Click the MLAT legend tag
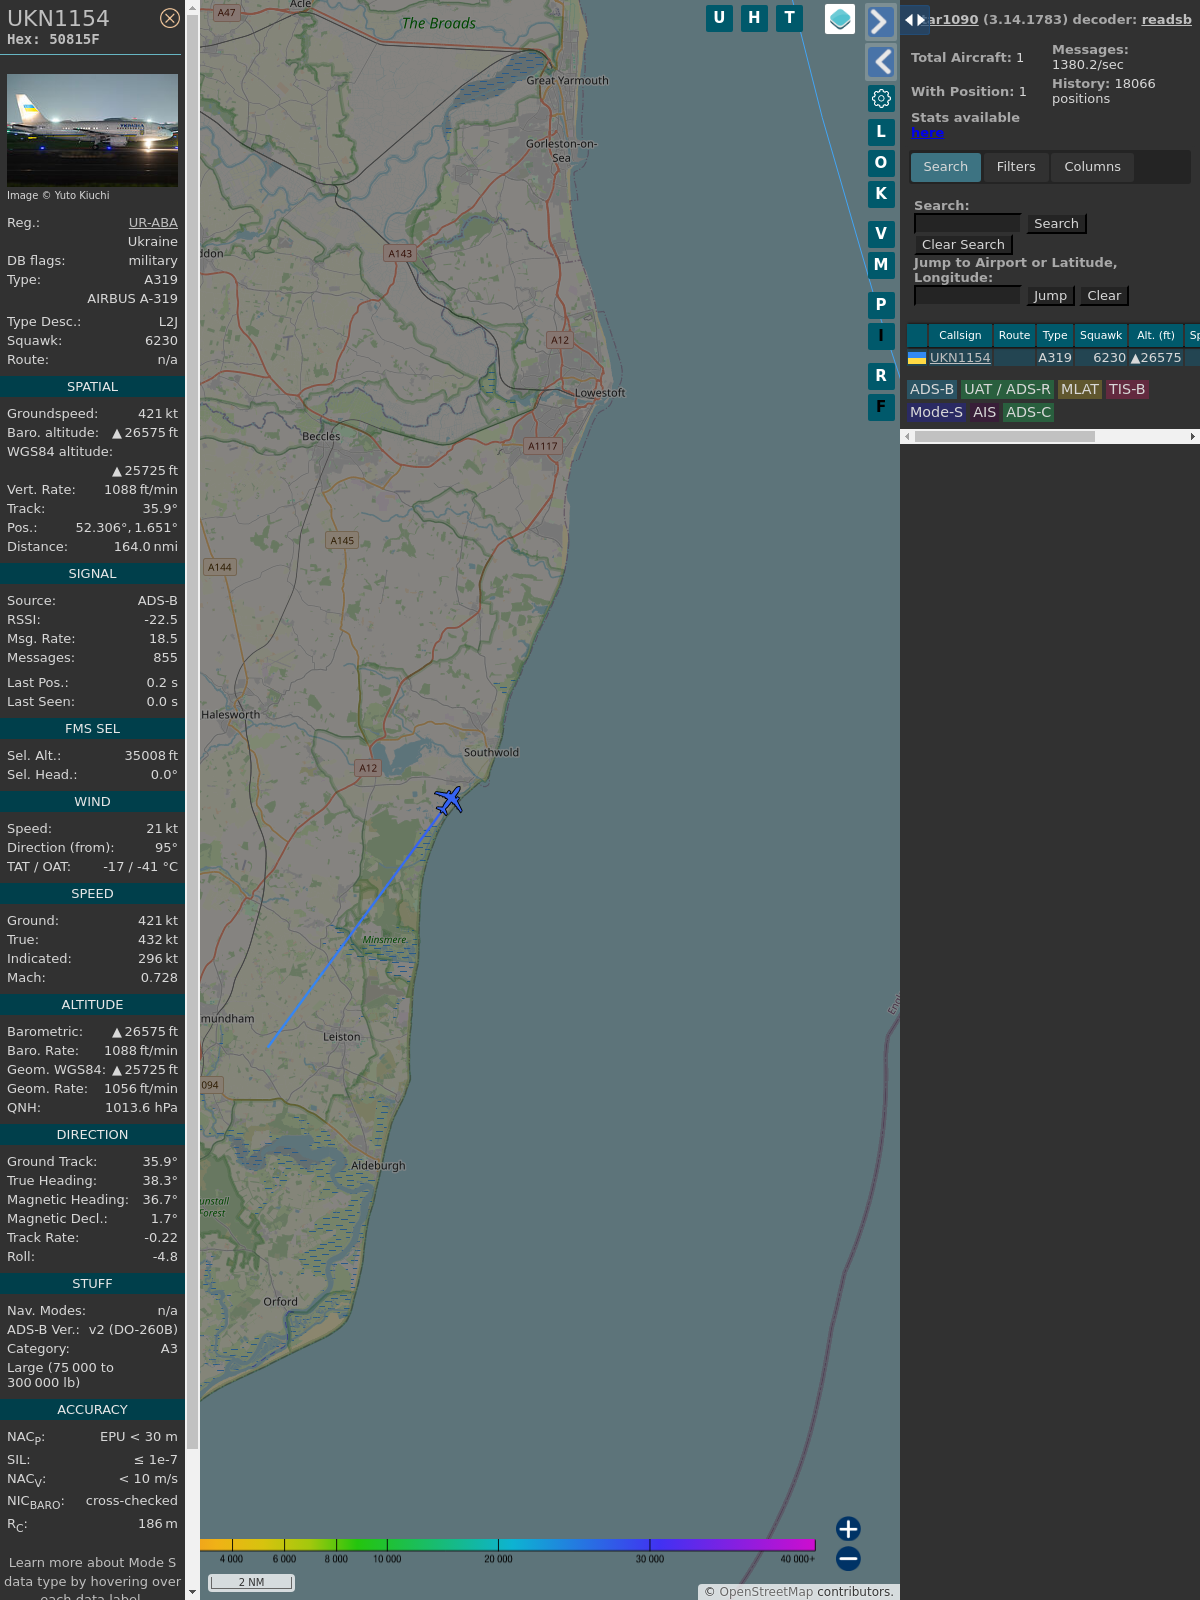Image resolution: width=1200 pixels, height=1600 pixels. 1080,390
